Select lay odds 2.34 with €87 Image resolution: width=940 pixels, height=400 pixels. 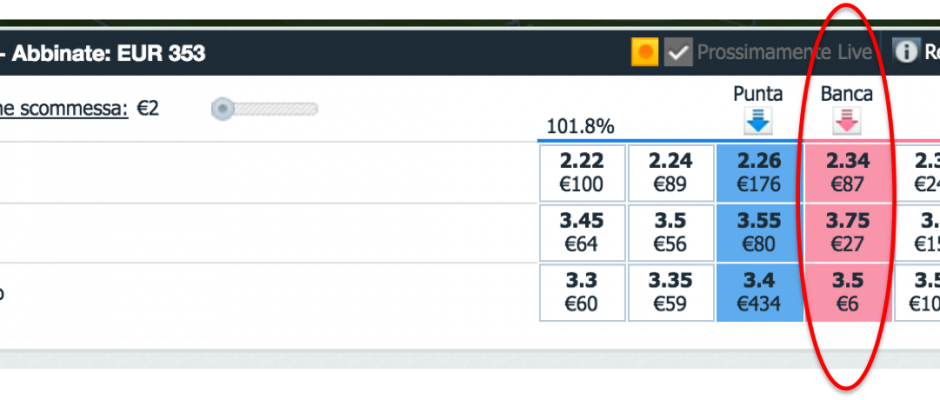[847, 173]
